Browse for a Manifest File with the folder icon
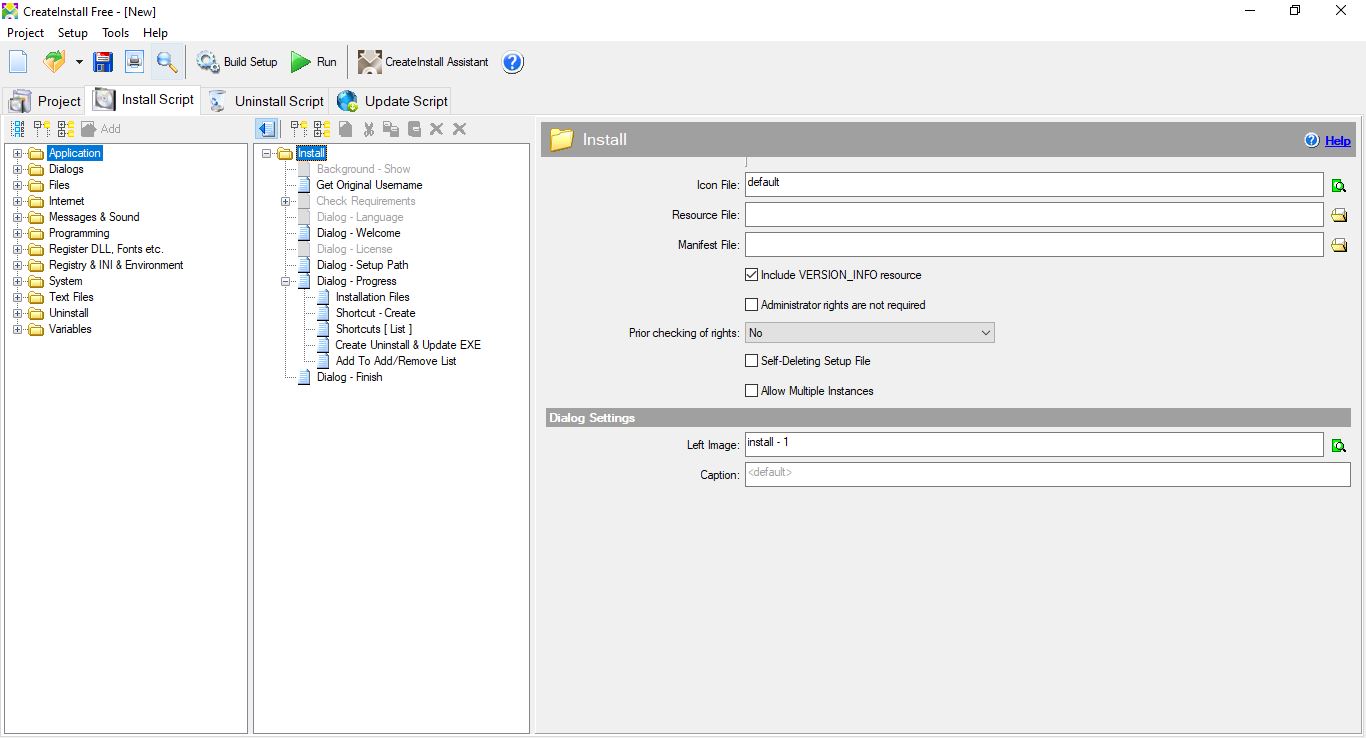The height and width of the screenshot is (738, 1366). [x=1339, y=245]
